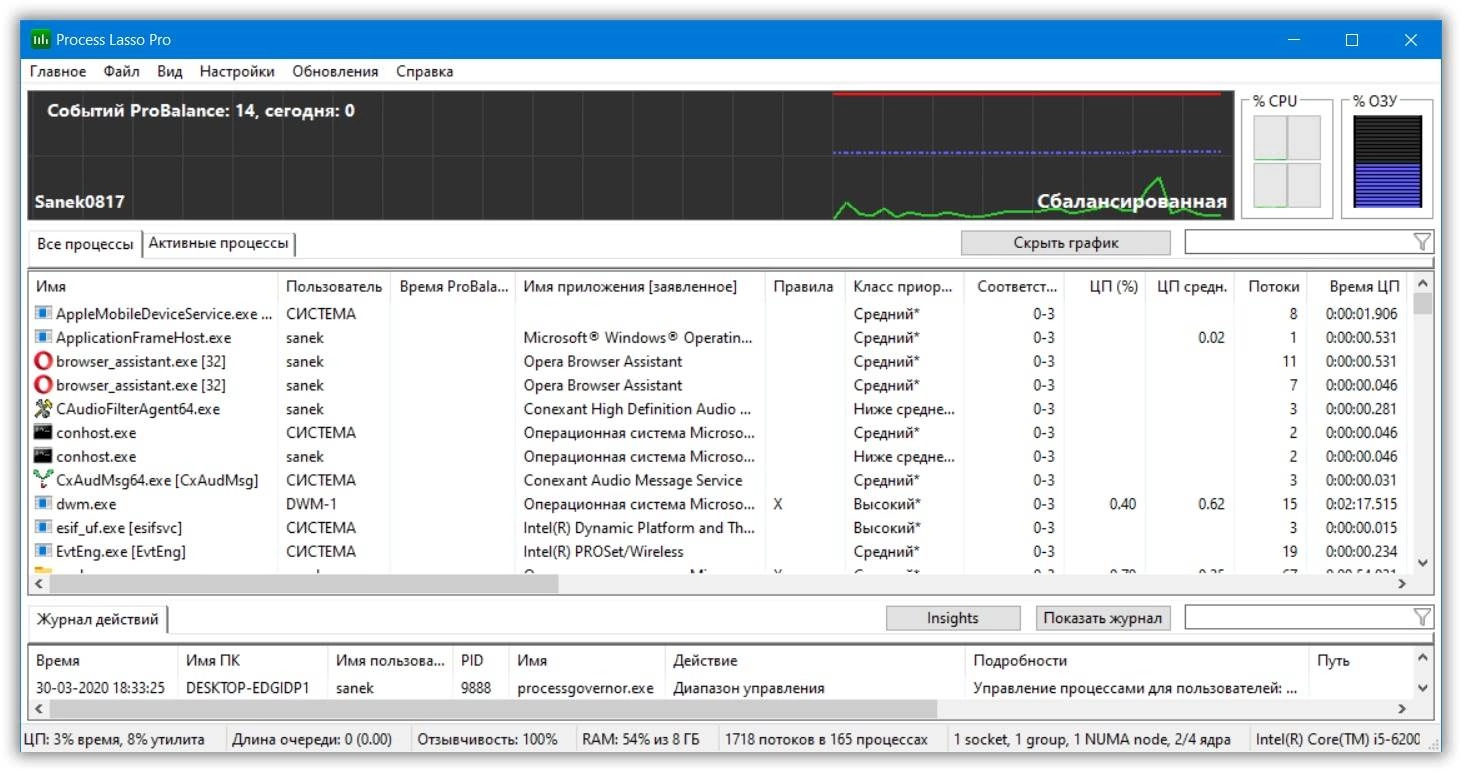The image size is (1462, 772).
Task: Open the Справка menu
Action: pos(424,71)
